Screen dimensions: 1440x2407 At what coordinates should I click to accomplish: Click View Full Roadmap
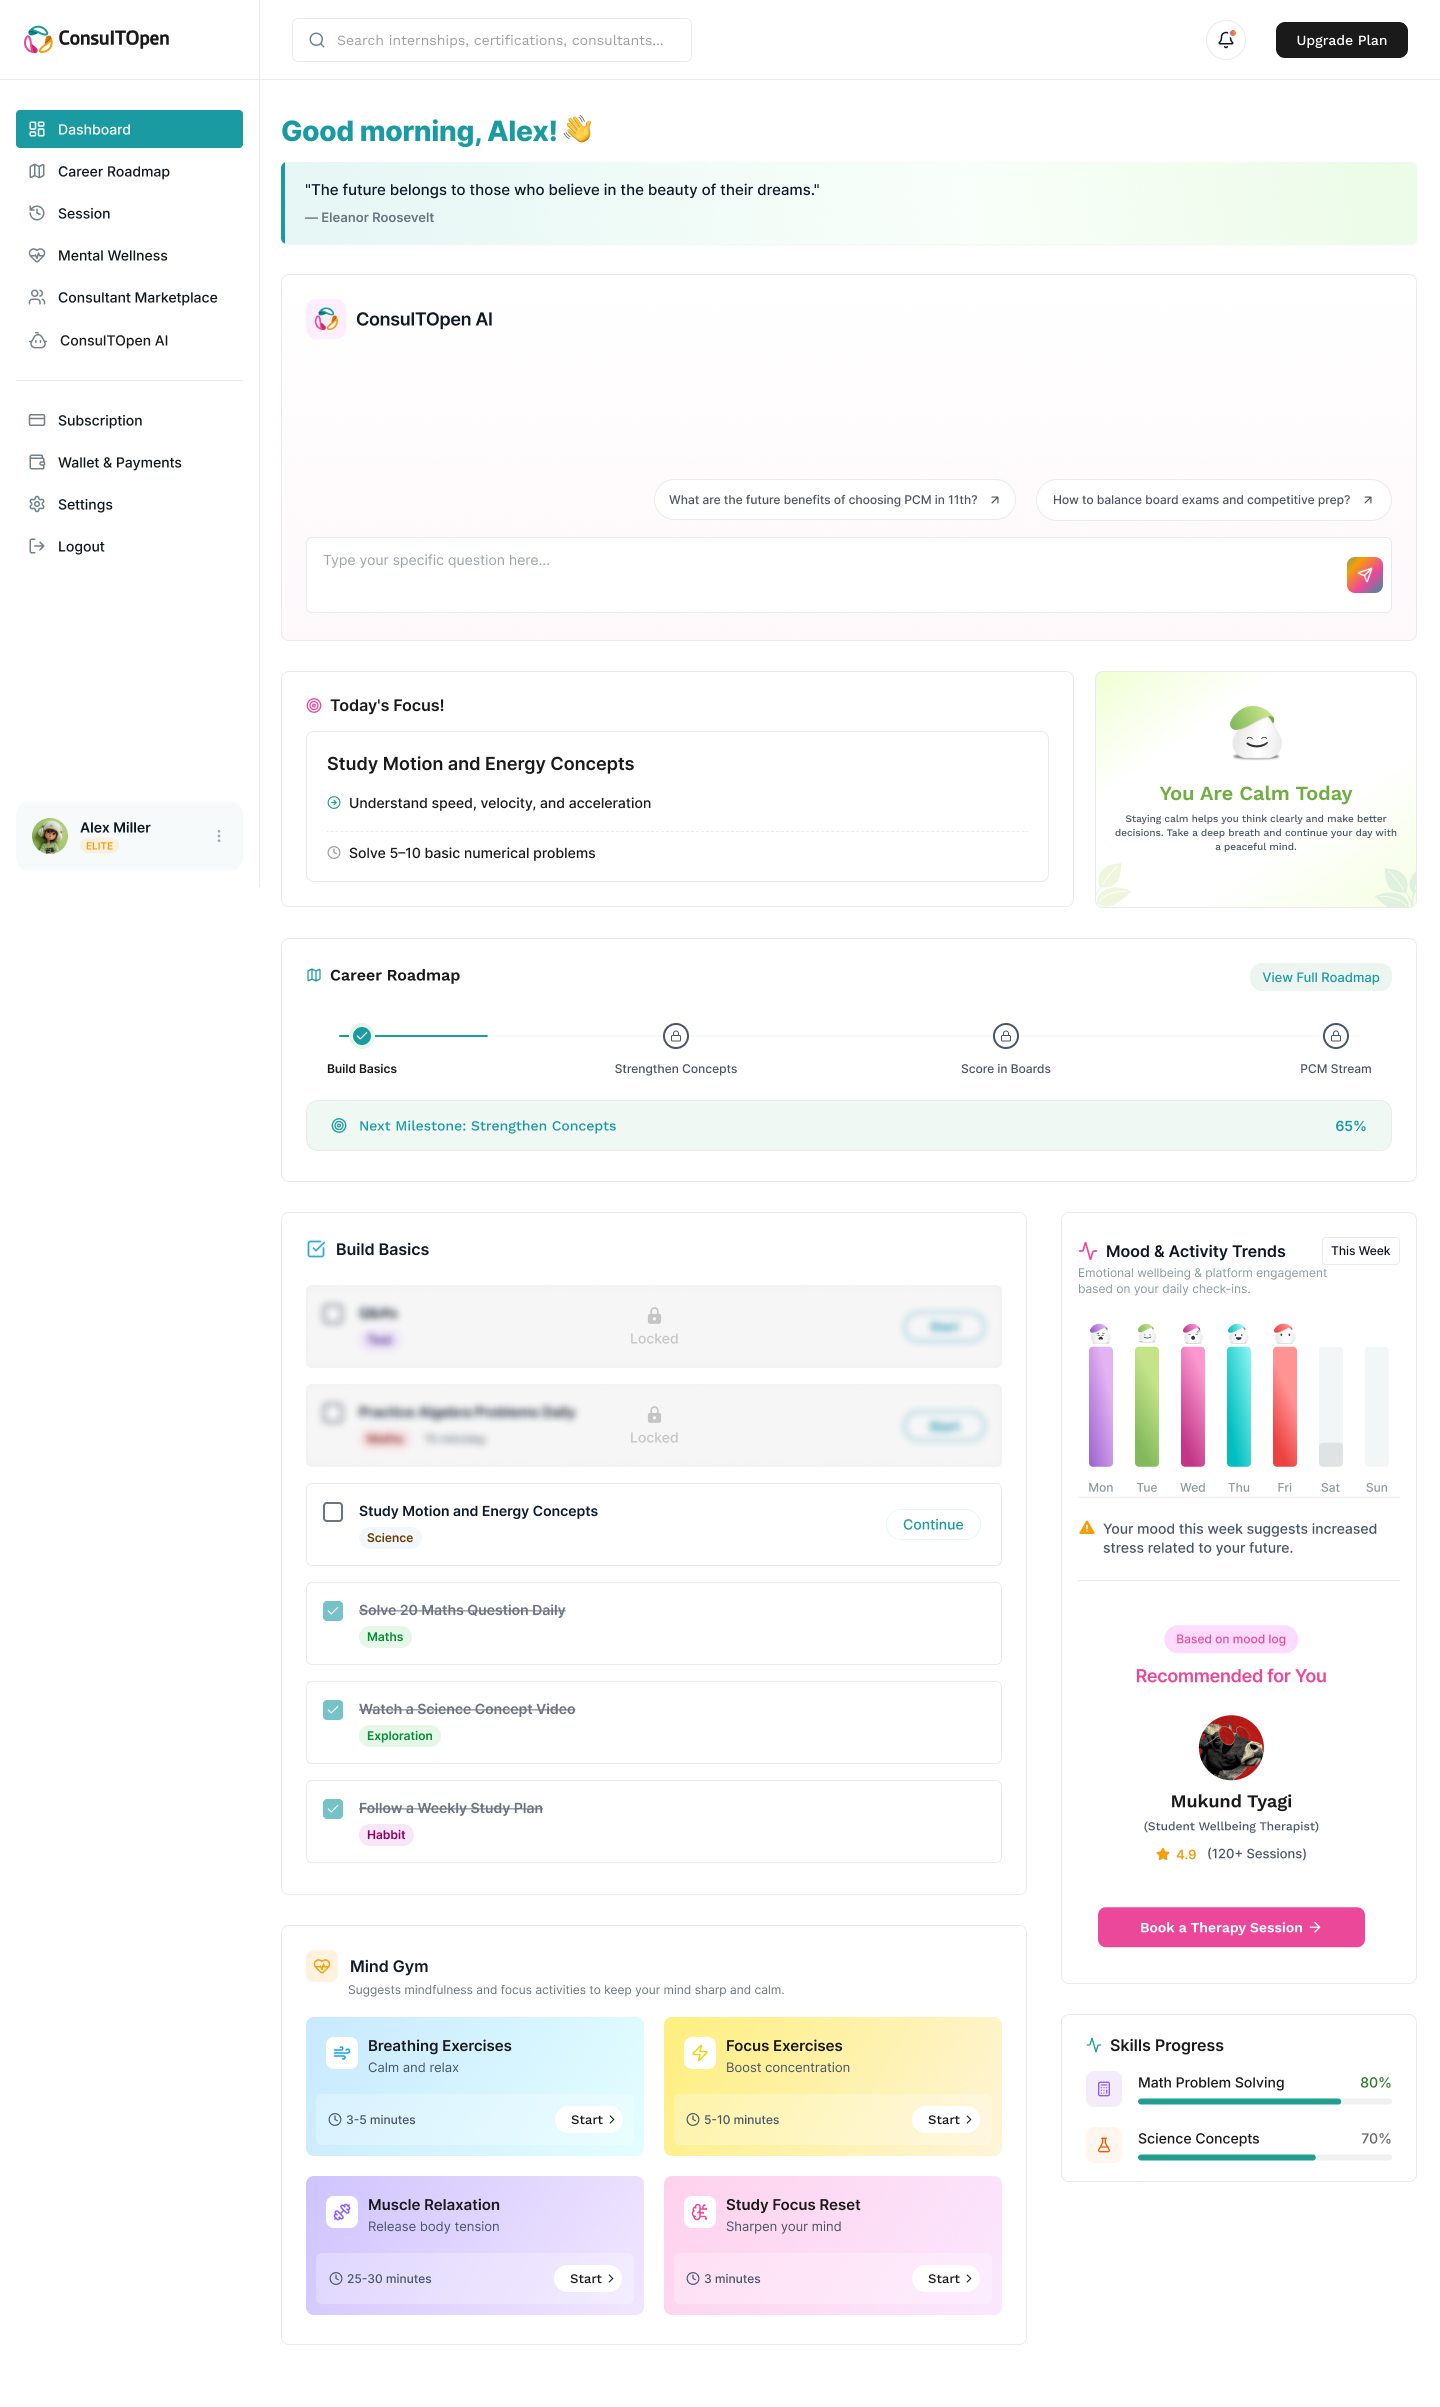1320,977
